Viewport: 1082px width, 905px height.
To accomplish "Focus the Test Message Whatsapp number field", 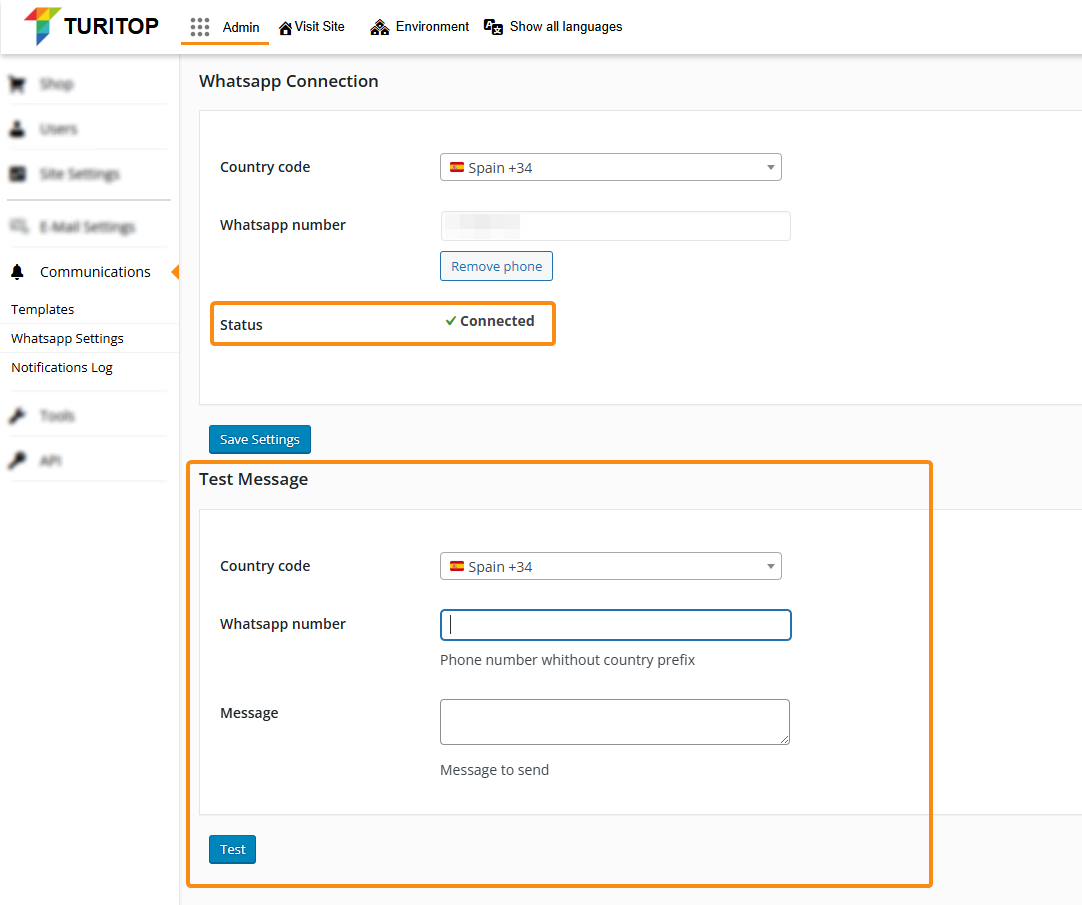I will (615, 625).
